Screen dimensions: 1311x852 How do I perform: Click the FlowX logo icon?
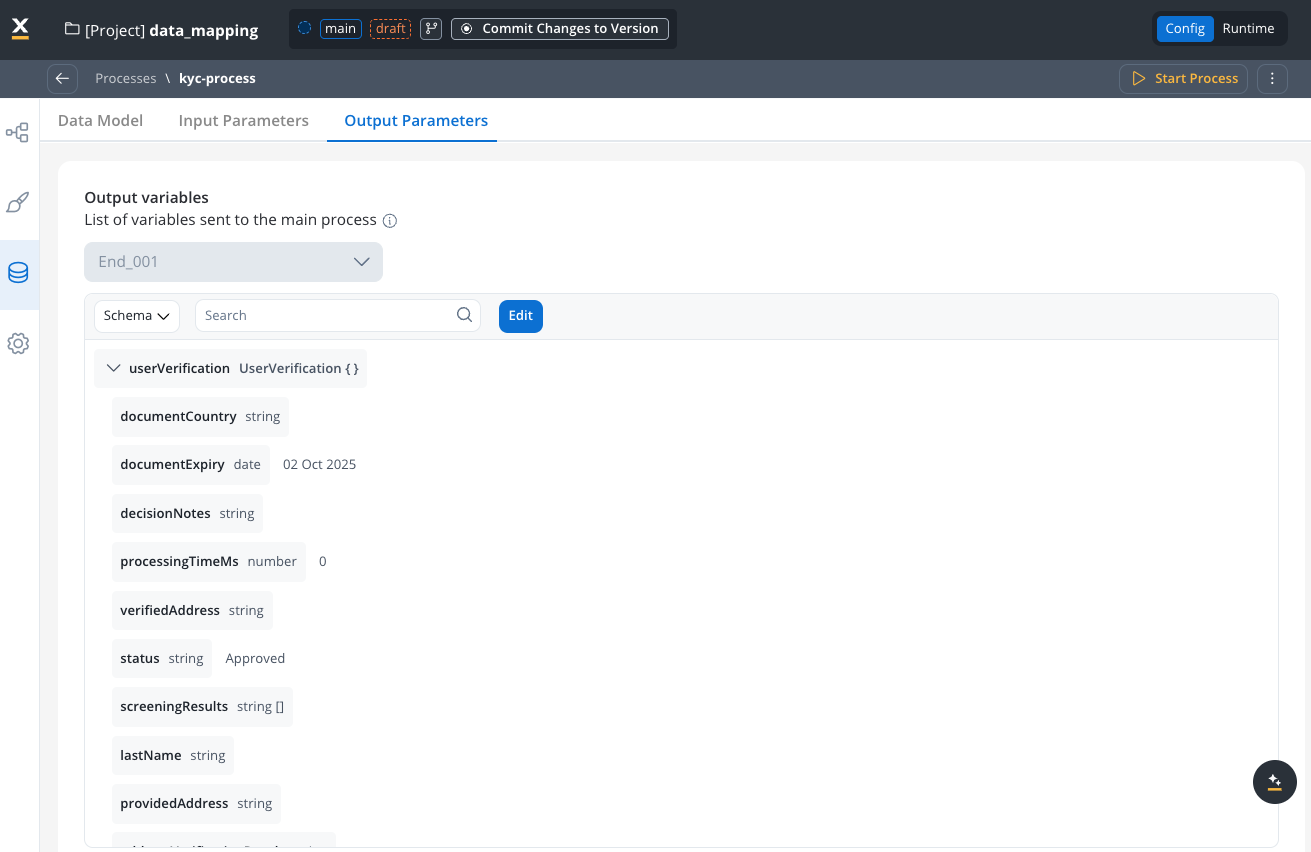click(x=20, y=29)
